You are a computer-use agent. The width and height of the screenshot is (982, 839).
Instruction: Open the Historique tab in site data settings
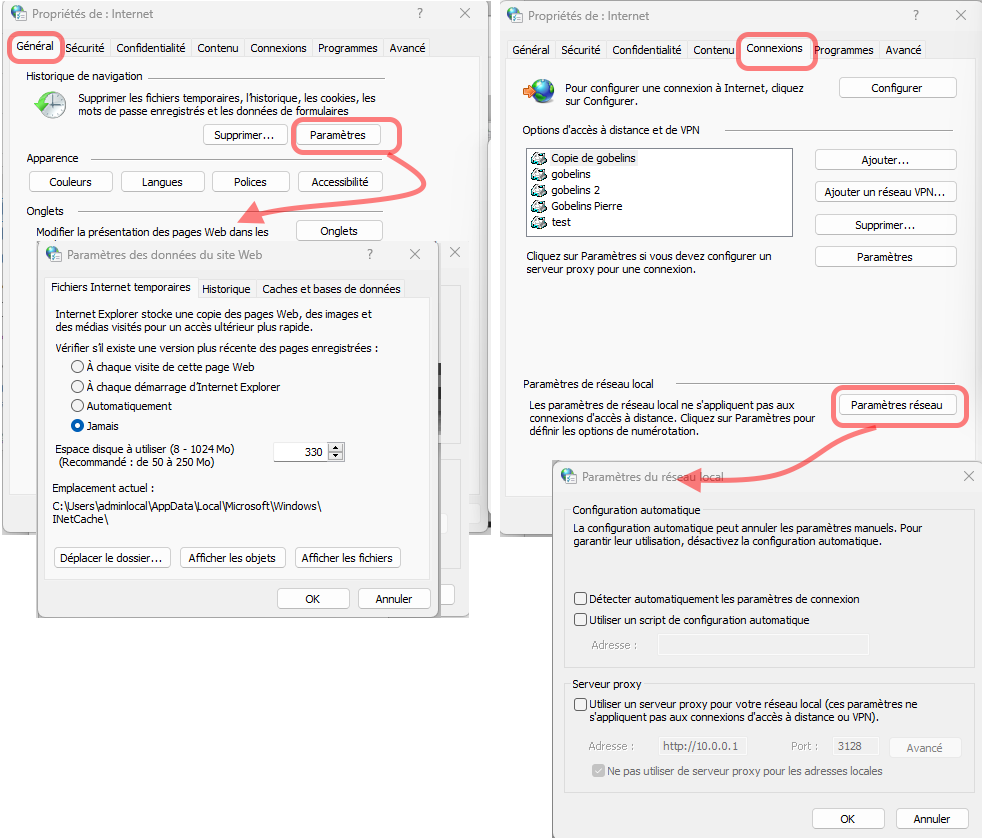227,288
